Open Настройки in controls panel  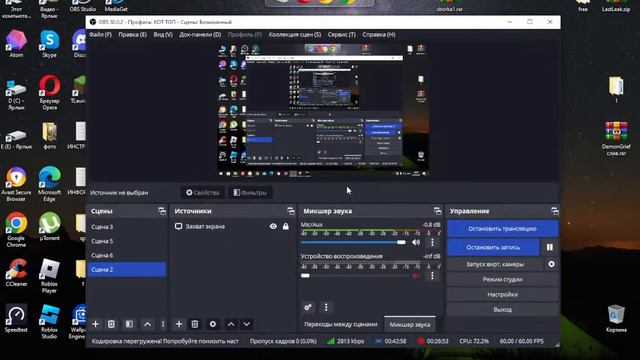(x=502, y=294)
